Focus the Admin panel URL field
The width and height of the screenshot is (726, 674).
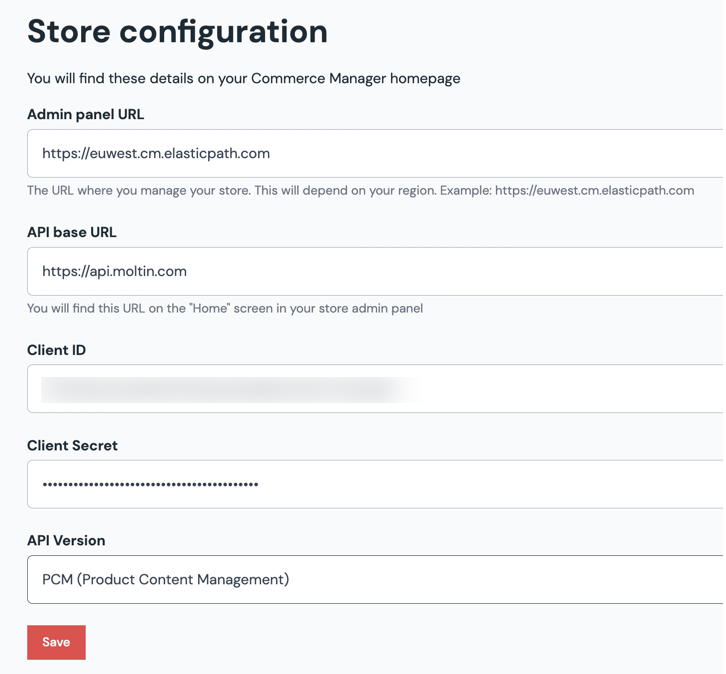click(x=375, y=154)
